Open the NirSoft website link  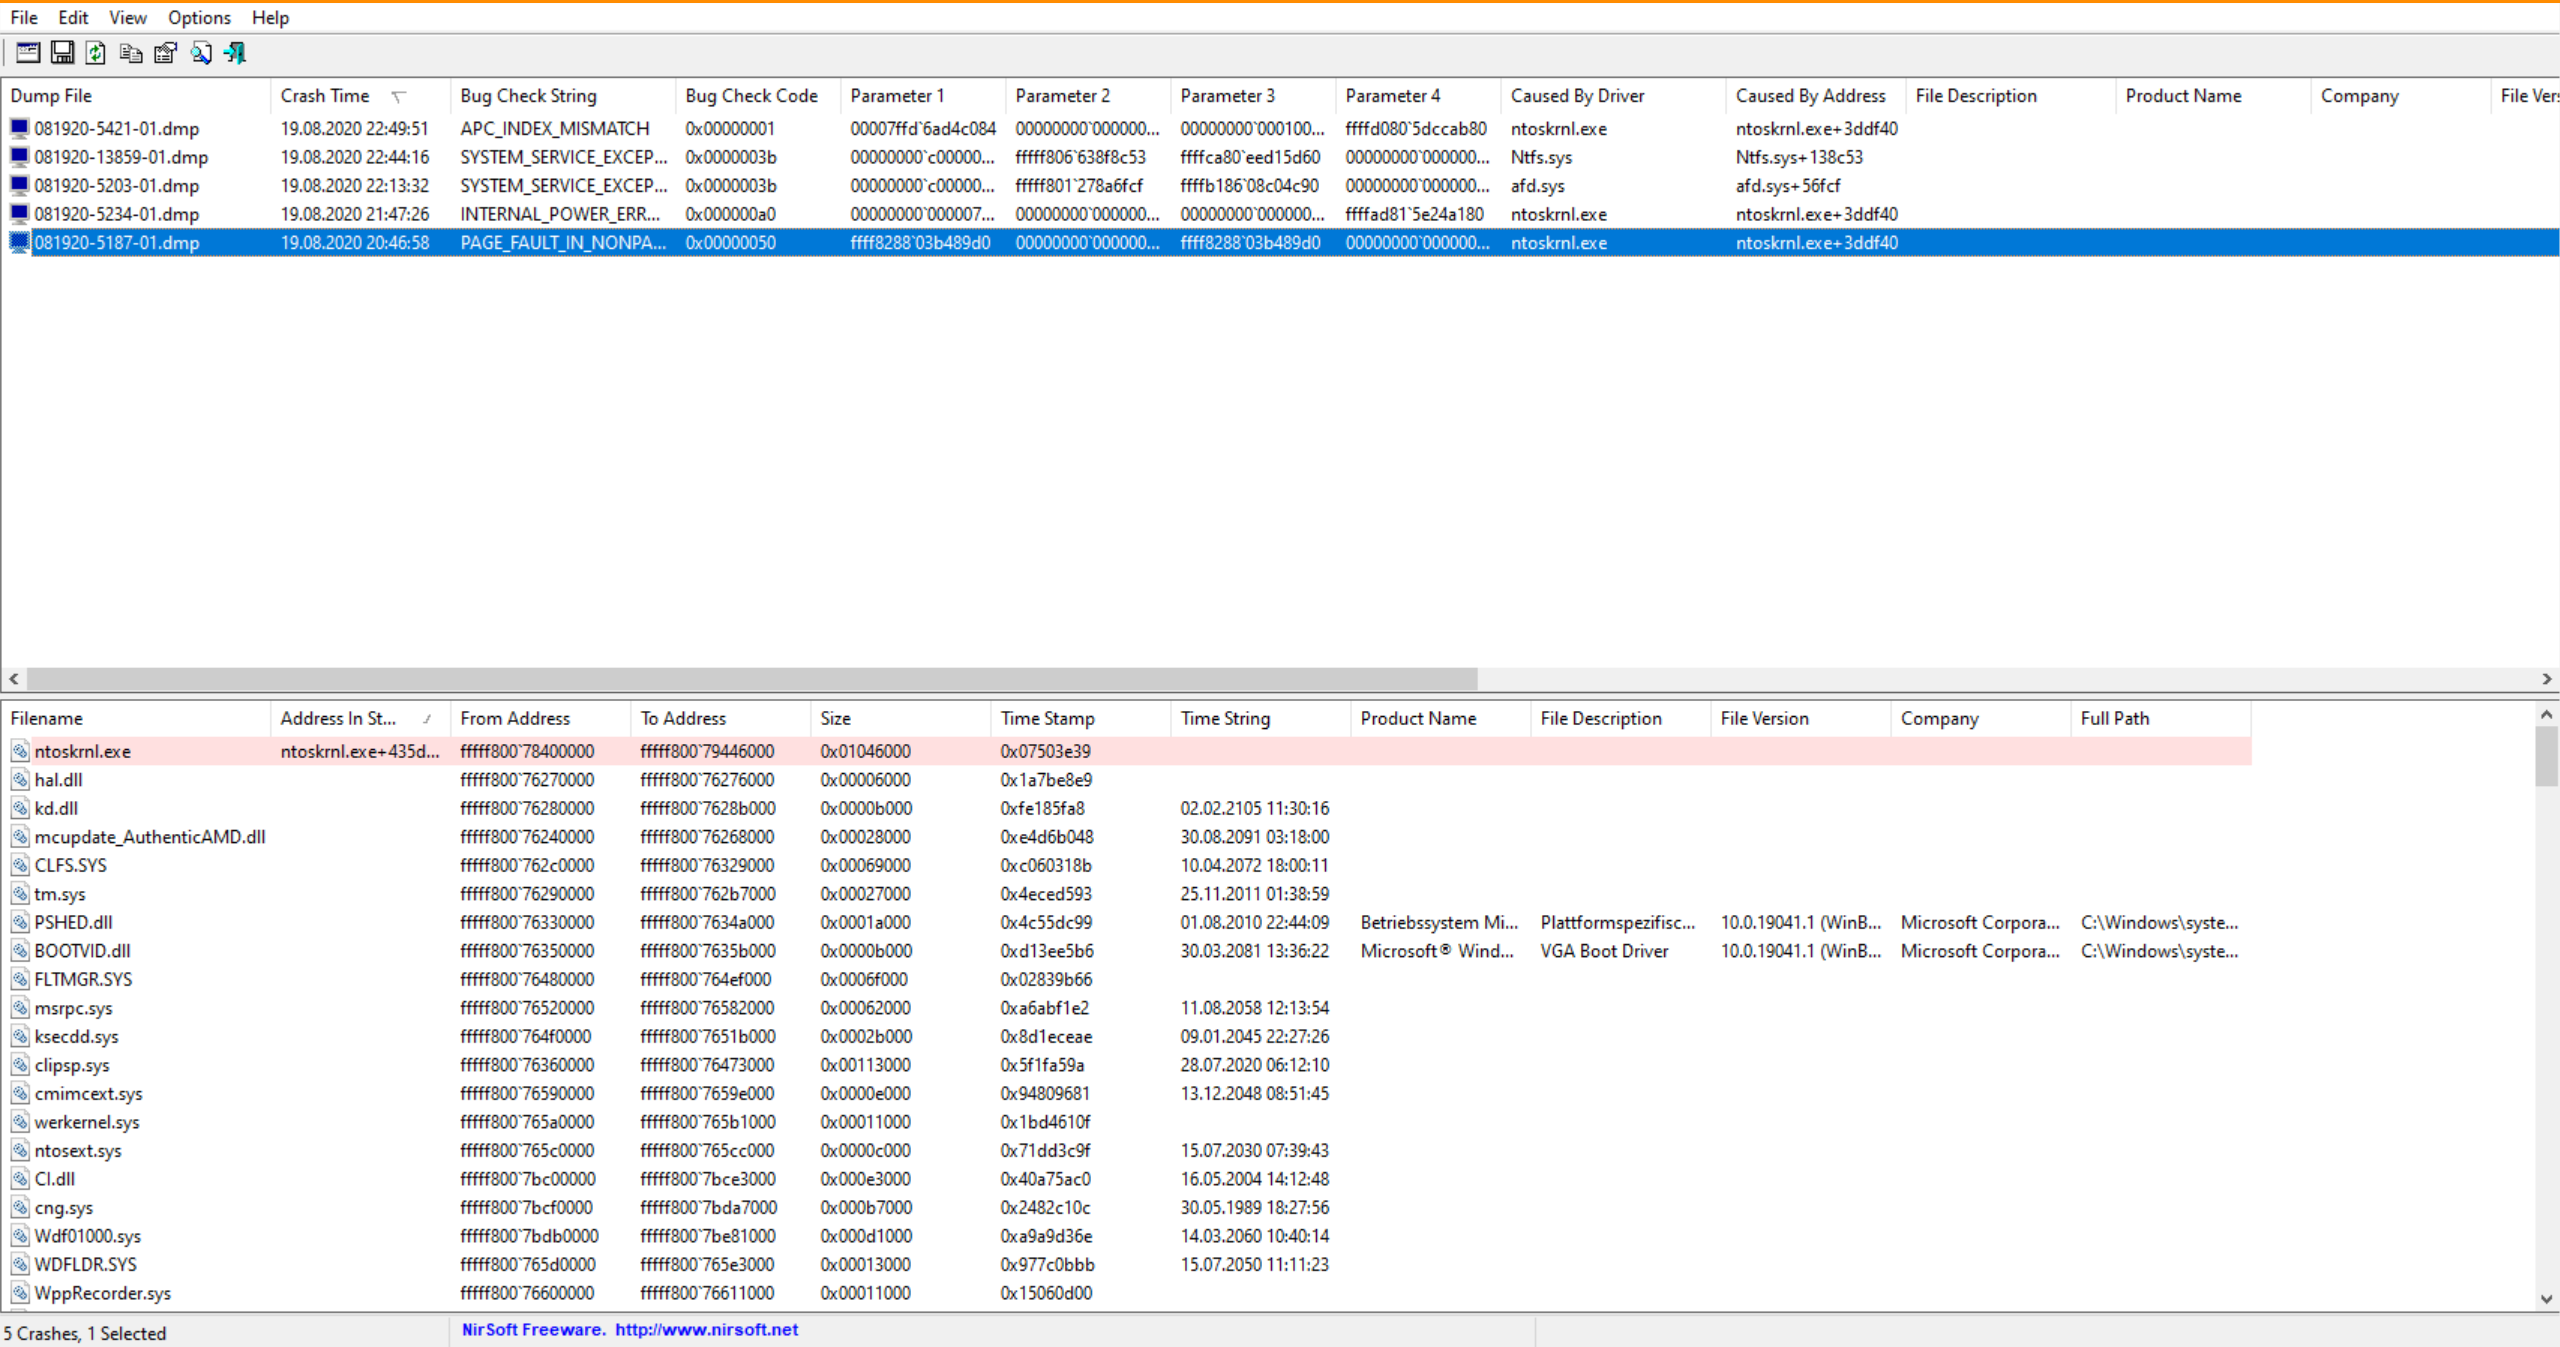click(706, 1329)
